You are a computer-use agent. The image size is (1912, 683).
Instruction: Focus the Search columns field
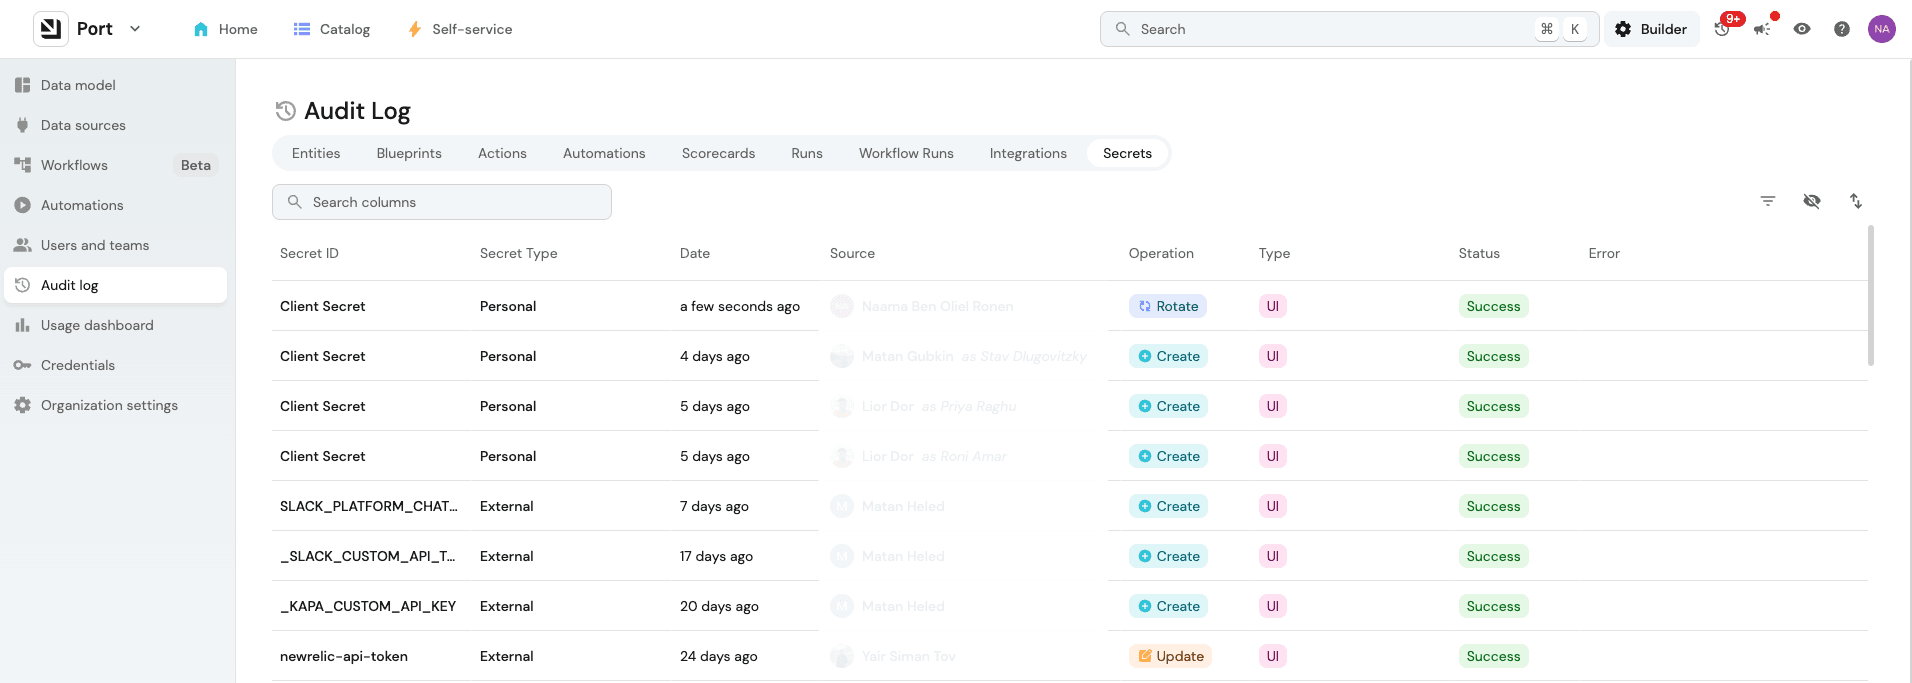tap(442, 202)
